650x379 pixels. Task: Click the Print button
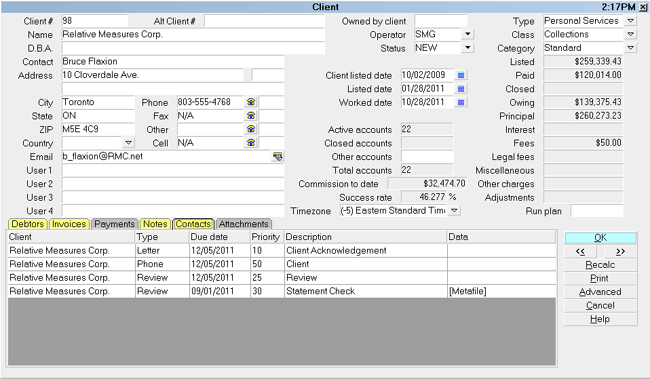click(600, 279)
